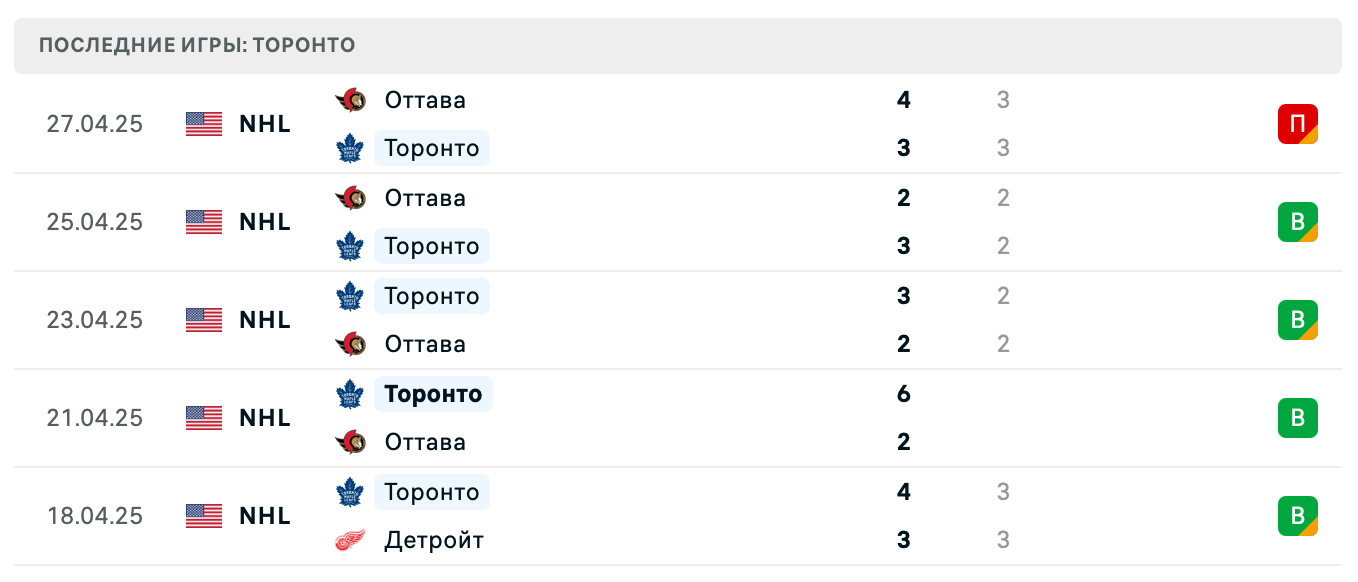
Task: Select the NHL league in the top match
Action: pos(264,124)
